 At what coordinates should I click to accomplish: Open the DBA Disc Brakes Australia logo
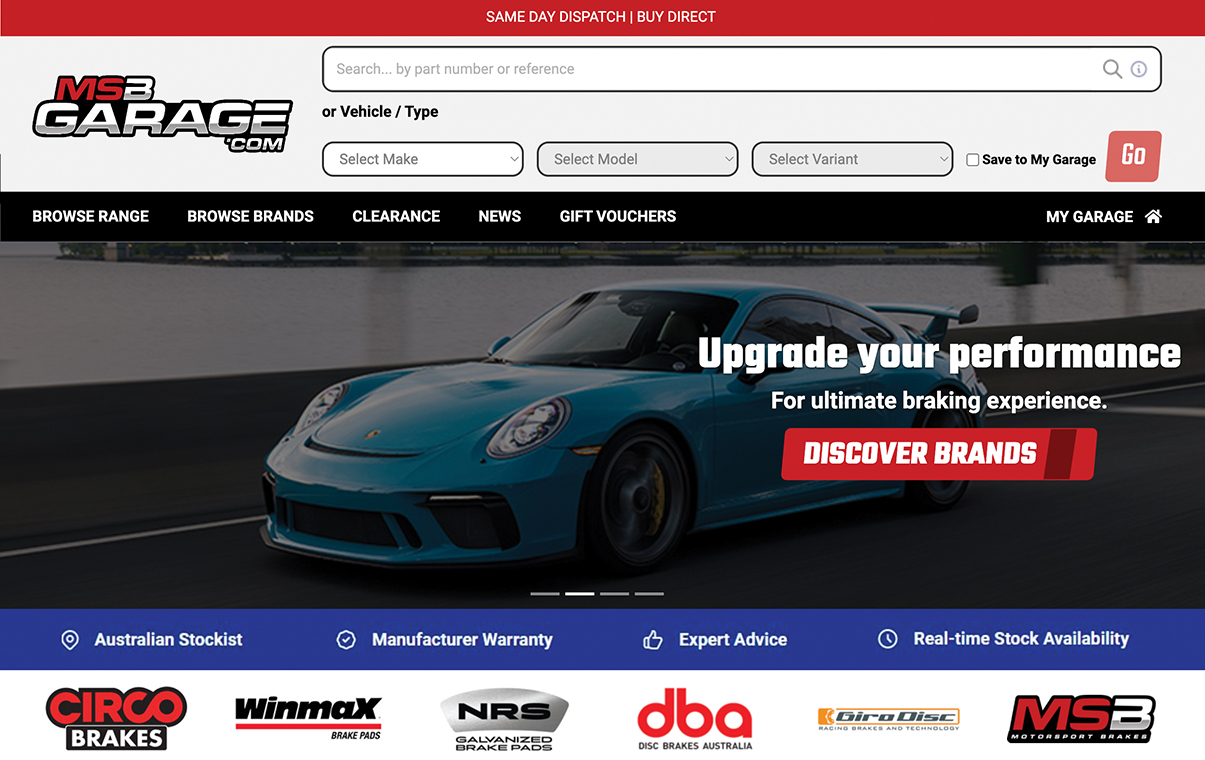pos(695,718)
